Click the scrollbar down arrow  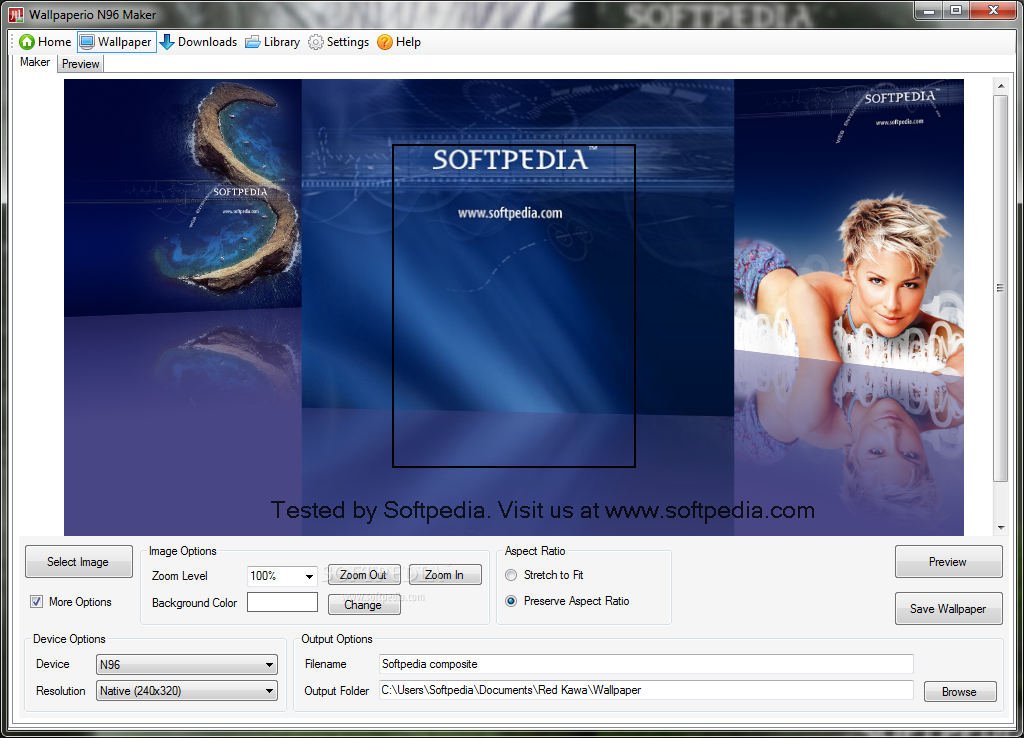[1000, 528]
